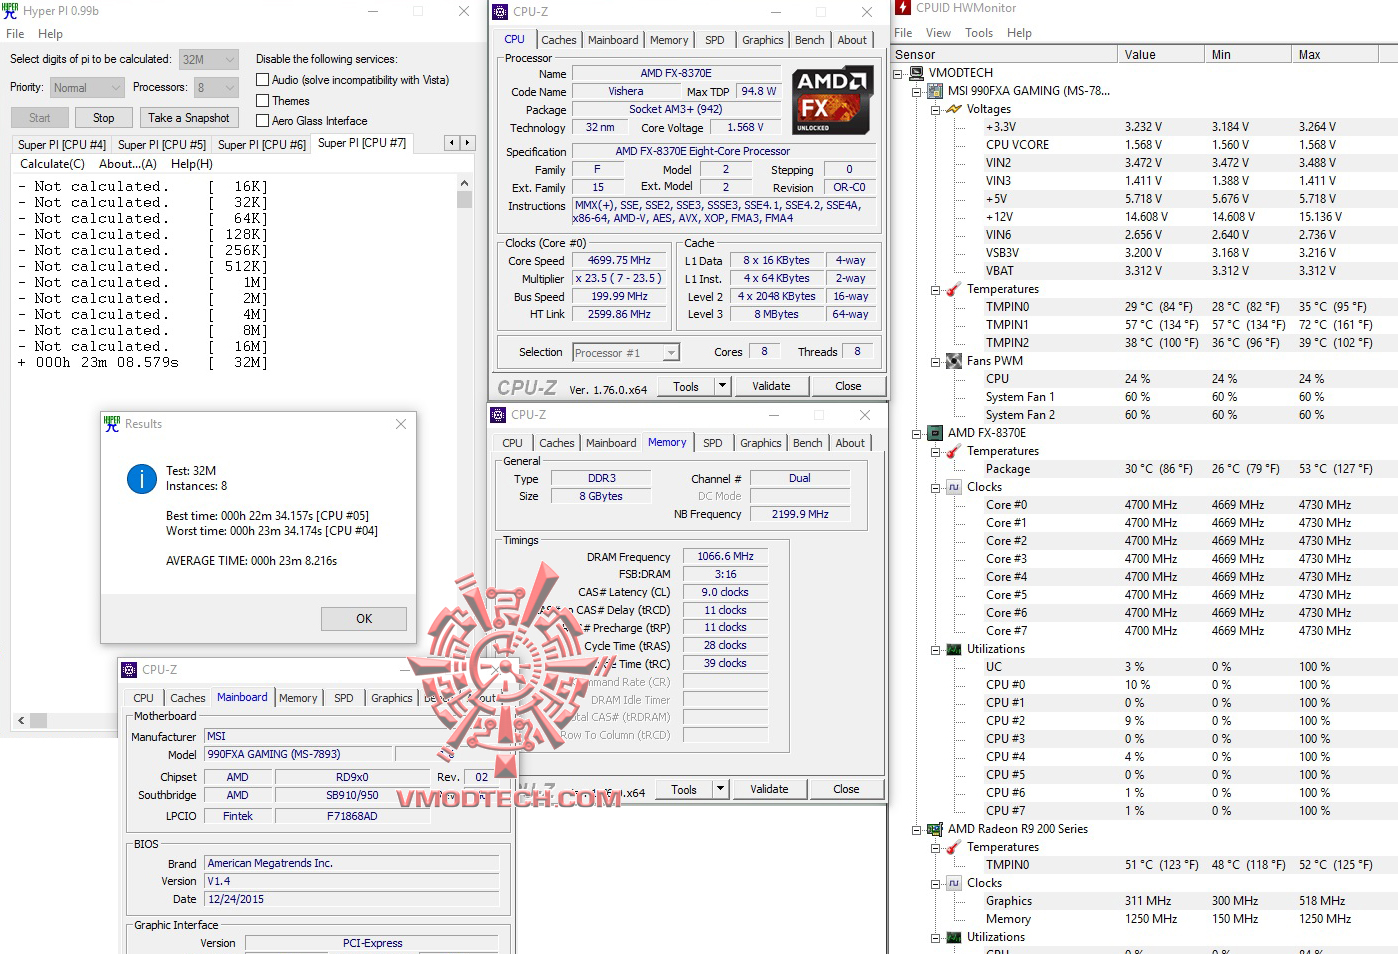Image resolution: width=1398 pixels, height=954 pixels.
Task: Click the Hyper PI title bar icon
Action: [10, 11]
